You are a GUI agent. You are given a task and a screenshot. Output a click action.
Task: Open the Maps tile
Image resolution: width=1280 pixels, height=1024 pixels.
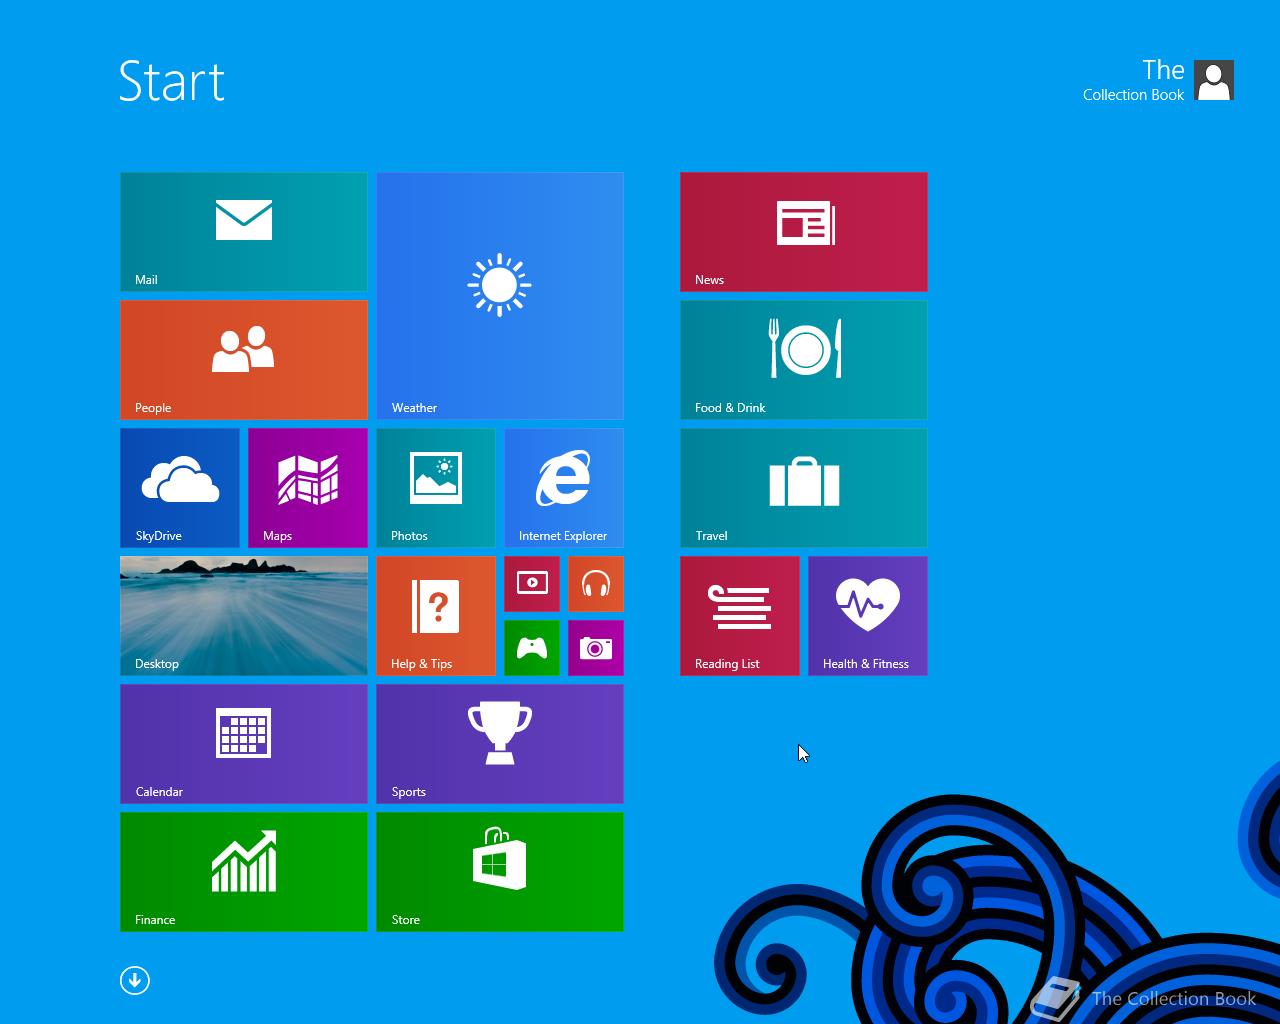308,488
